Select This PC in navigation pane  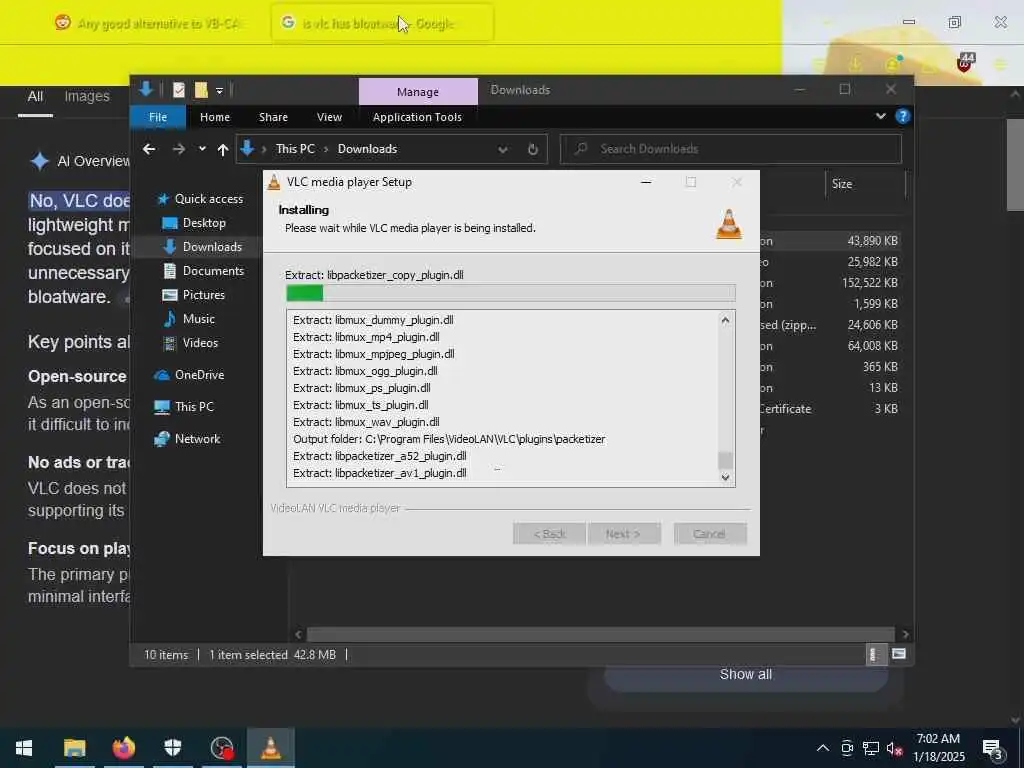point(194,406)
